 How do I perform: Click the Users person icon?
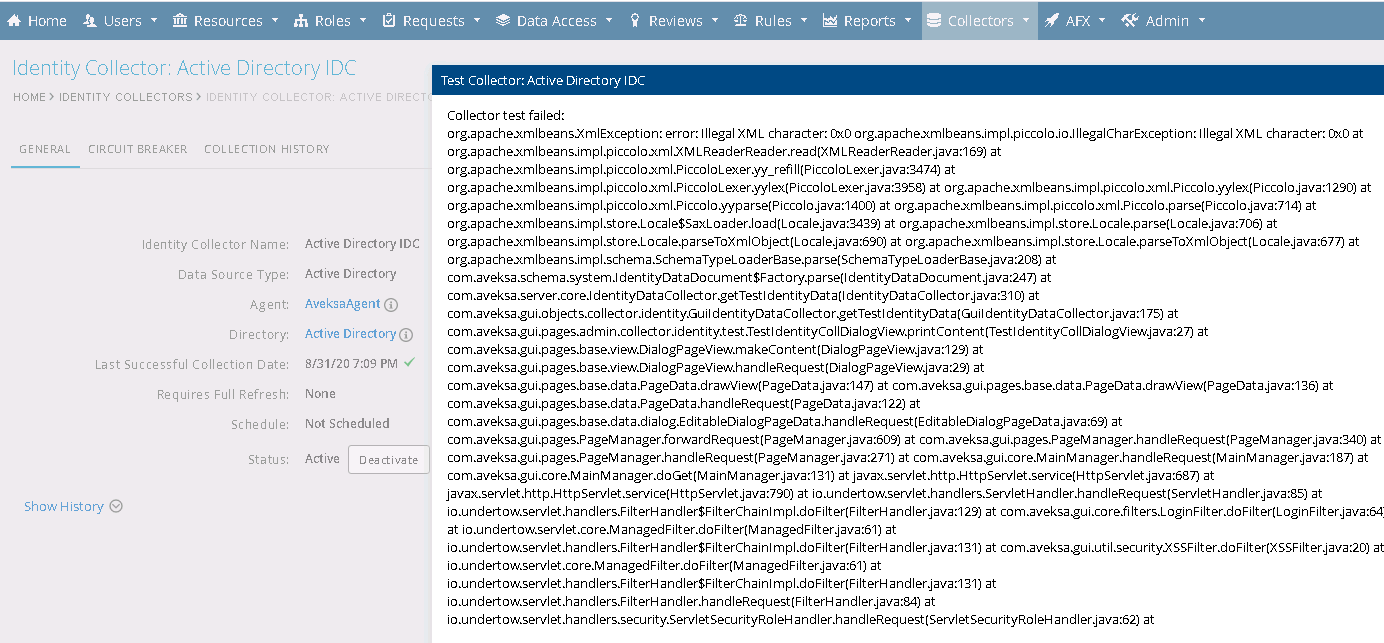[90, 21]
